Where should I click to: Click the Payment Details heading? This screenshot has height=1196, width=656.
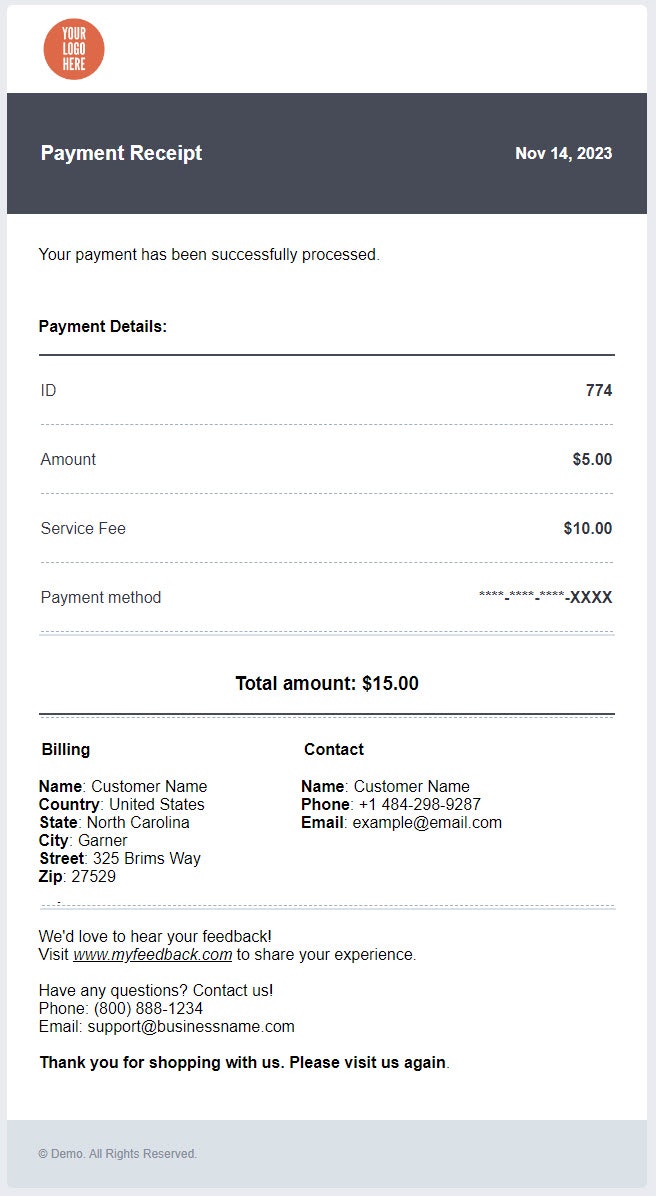tap(103, 327)
